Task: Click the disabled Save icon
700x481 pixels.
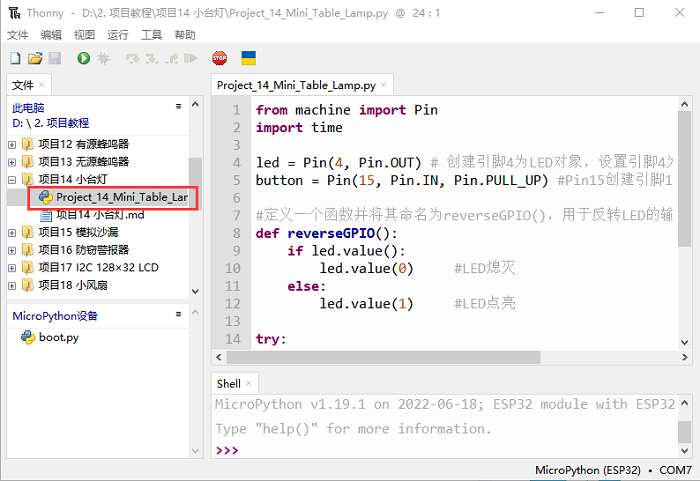Action: [55, 59]
